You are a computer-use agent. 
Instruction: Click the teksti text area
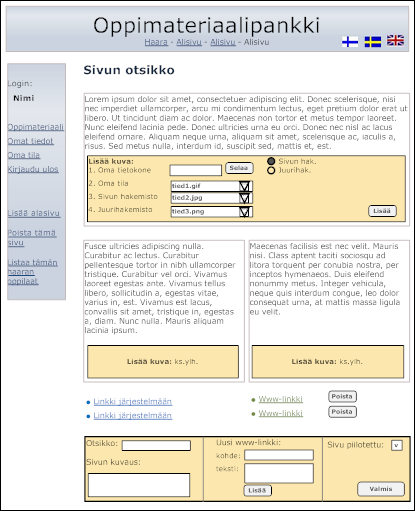point(279,473)
